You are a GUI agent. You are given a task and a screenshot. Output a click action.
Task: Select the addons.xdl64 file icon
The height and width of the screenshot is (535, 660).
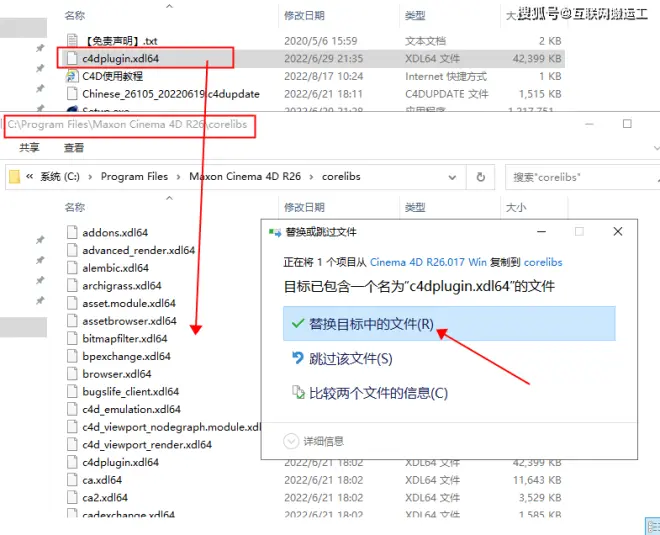tap(71, 233)
